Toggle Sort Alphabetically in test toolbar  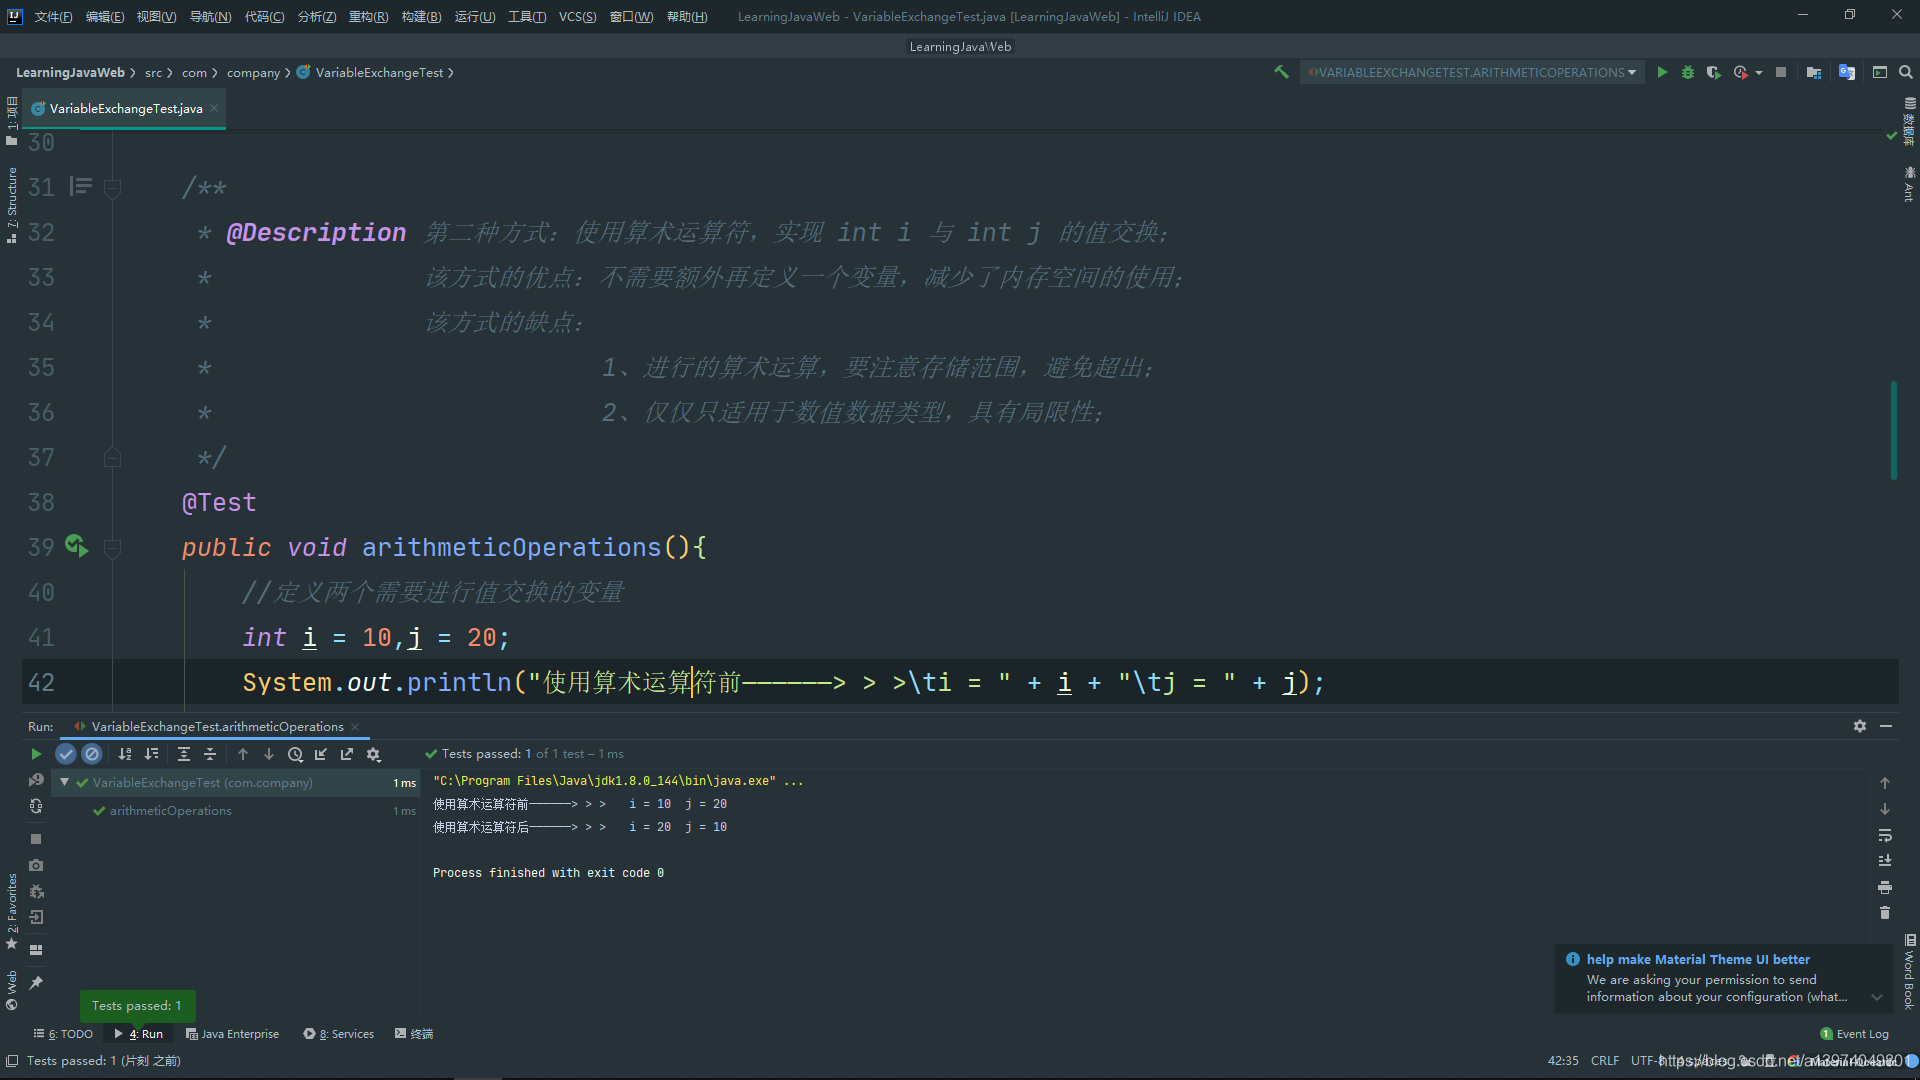[x=125, y=754]
